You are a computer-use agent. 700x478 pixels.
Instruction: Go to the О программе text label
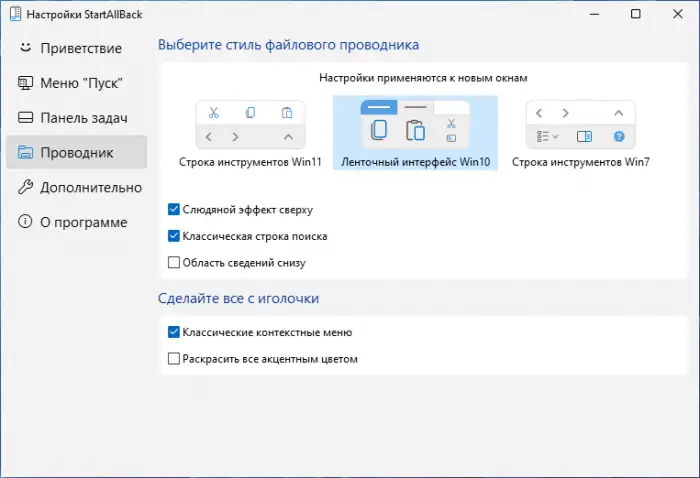84,222
